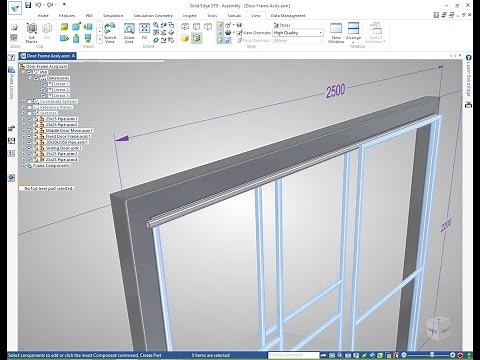
Task: Click the red circle status bar icon
Action: tap(460, 355)
